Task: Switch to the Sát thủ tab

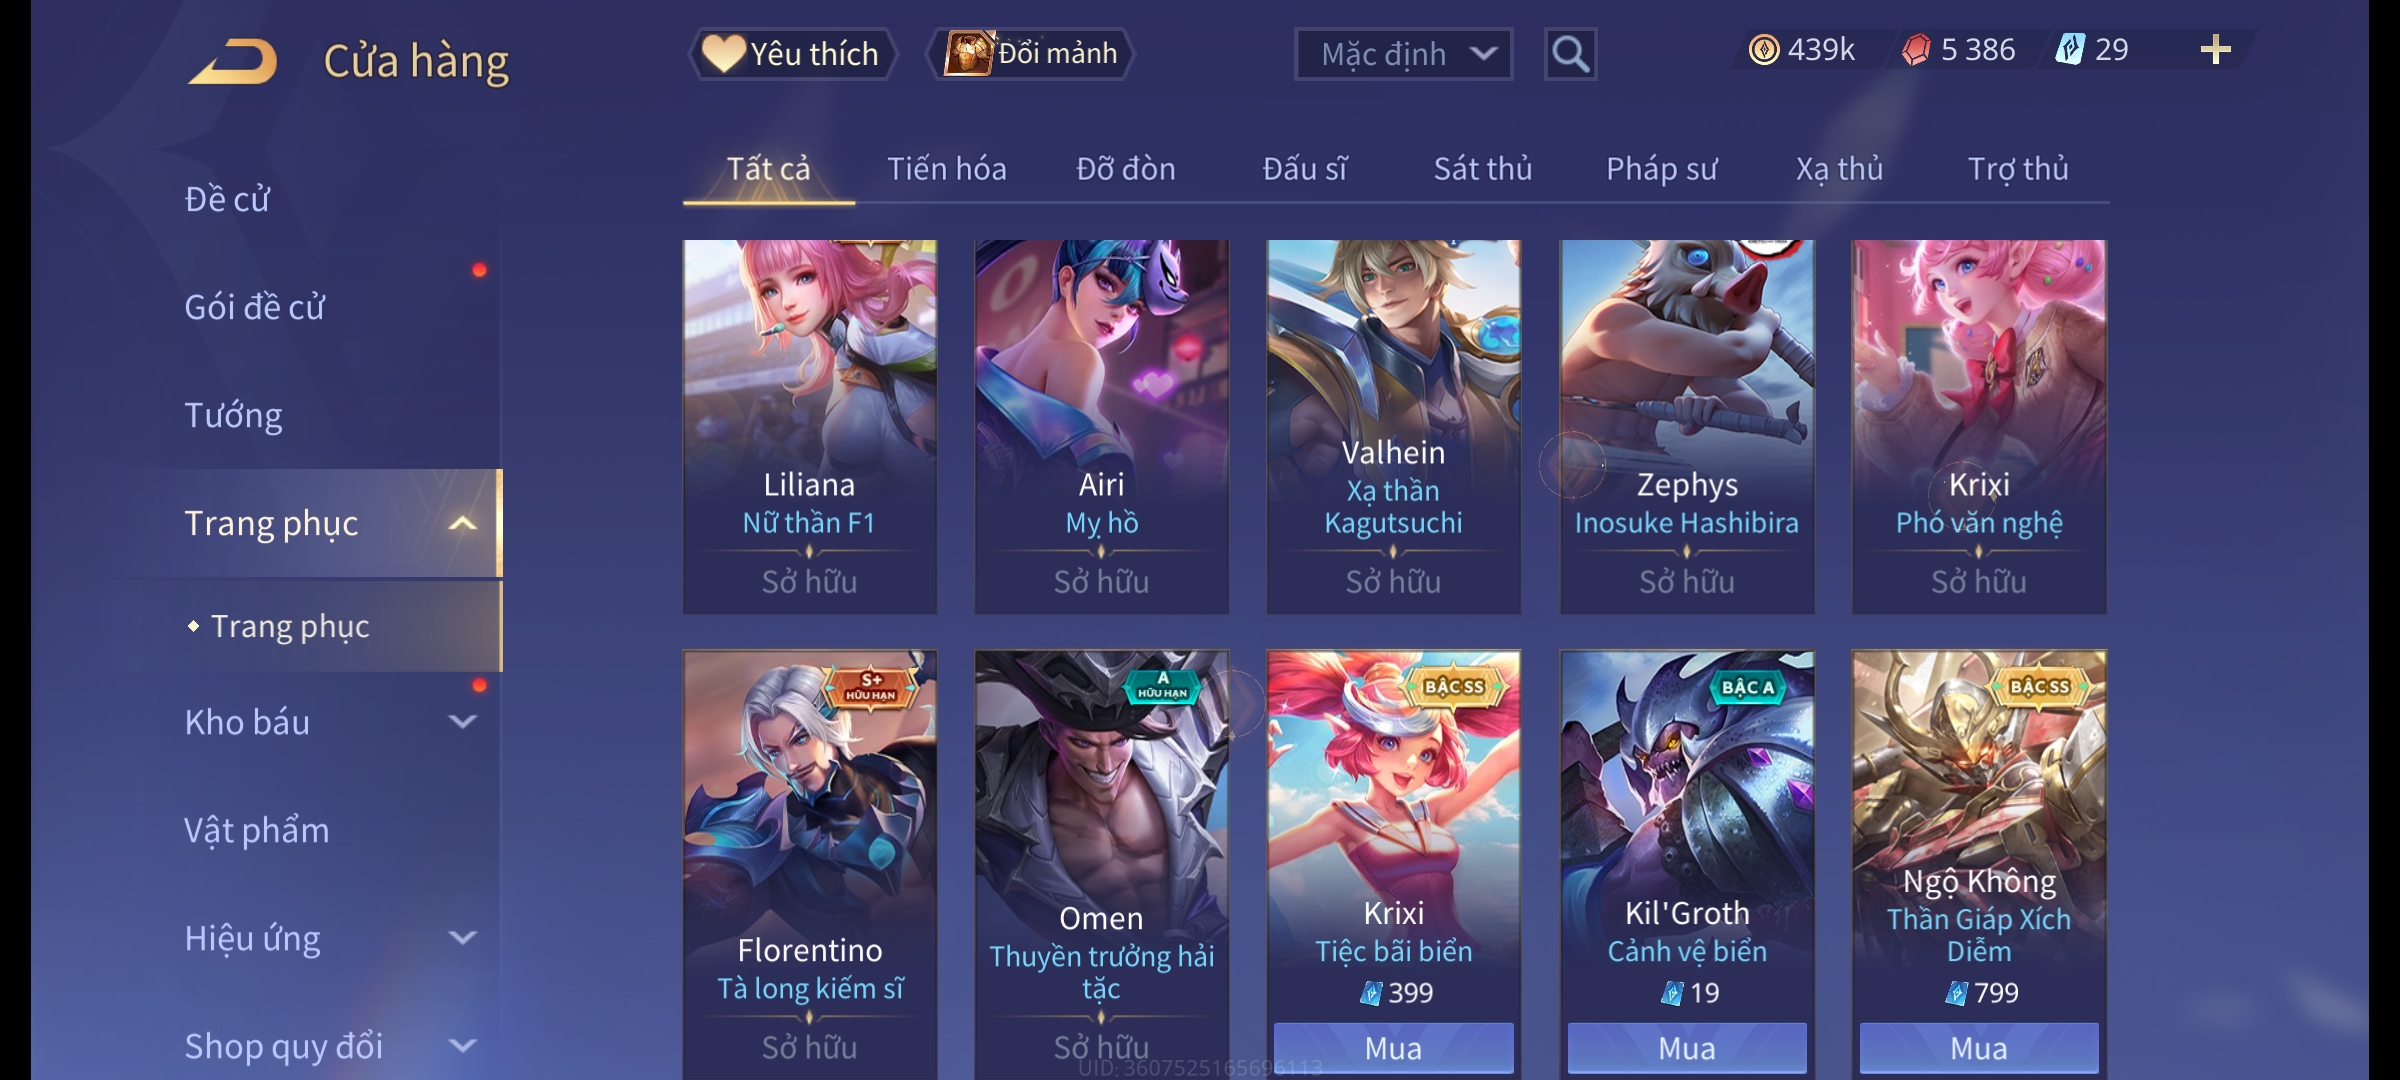Action: [1483, 169]
